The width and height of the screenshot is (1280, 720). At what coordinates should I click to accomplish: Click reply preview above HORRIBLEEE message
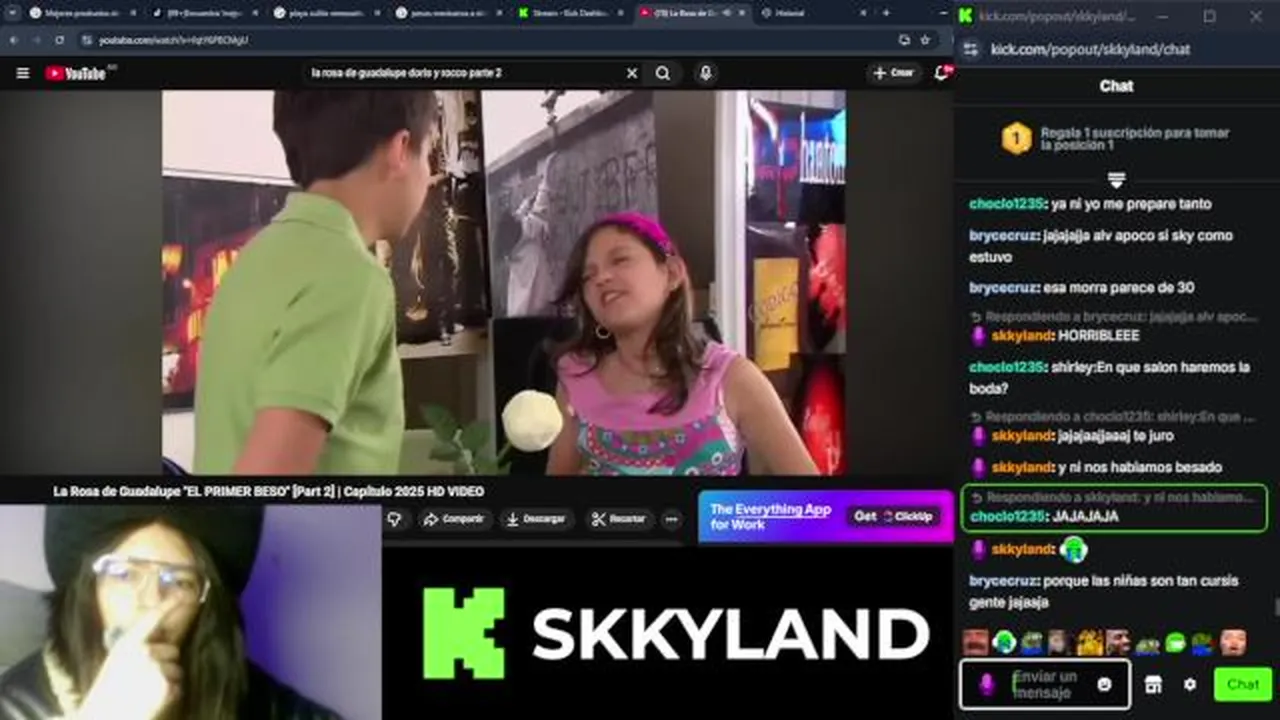[x=1113, y=316]
